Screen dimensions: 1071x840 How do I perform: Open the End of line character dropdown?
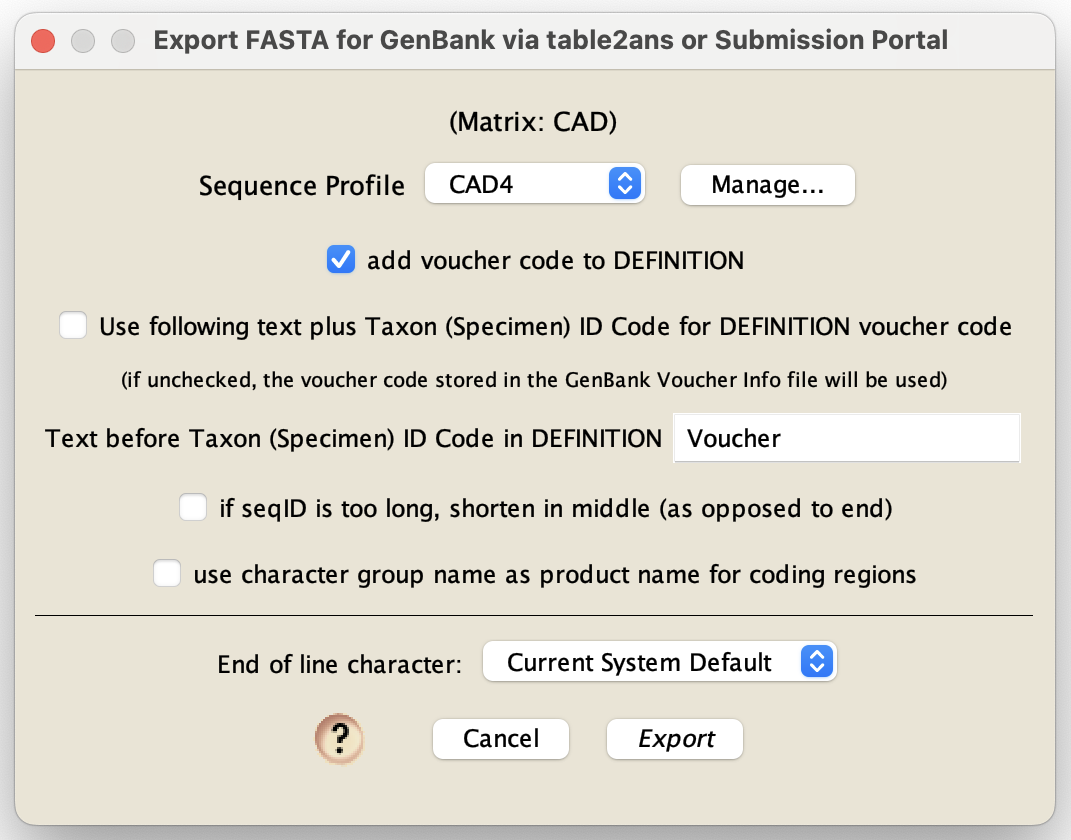click(x=660, y=661)
